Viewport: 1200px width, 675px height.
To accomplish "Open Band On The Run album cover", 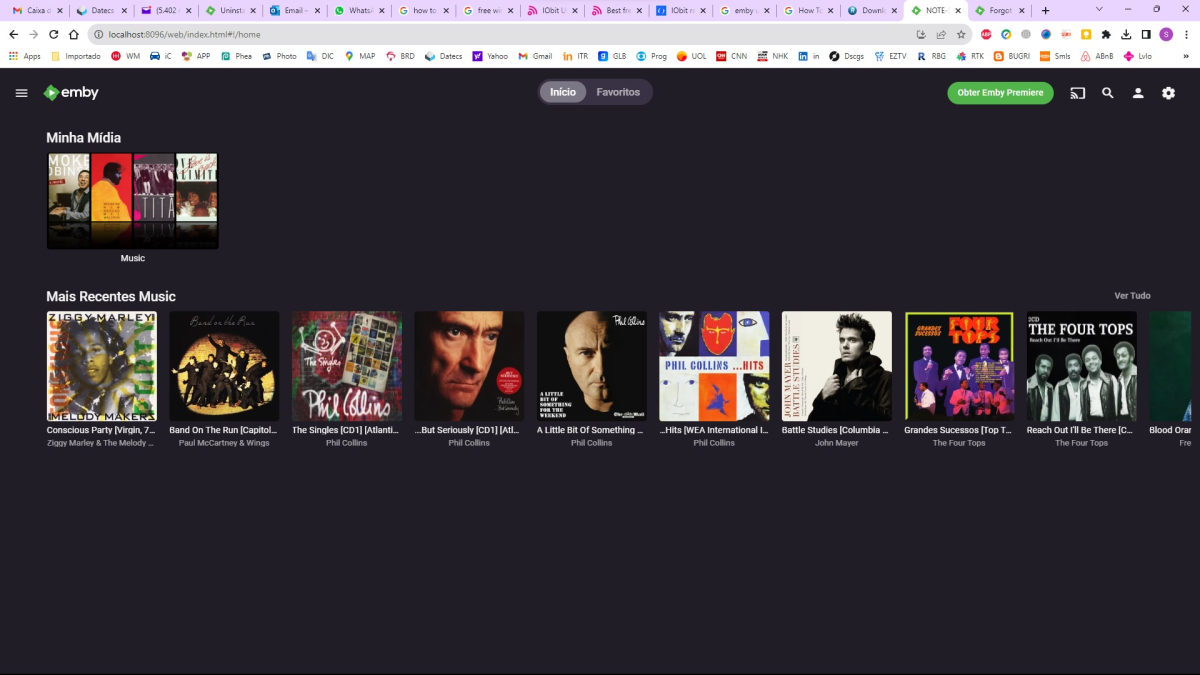I will (x=224, y=366).
